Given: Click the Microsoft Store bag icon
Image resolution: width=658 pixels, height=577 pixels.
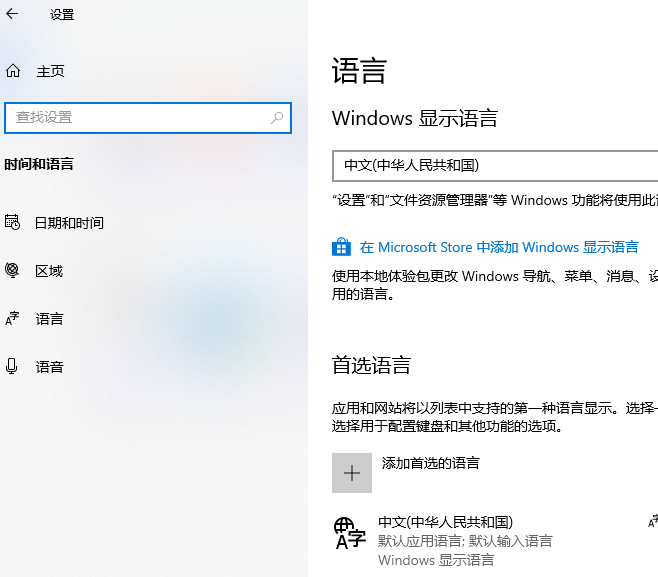Looking at the screenshot, I should pyautogui.click(x=341, y=247).
